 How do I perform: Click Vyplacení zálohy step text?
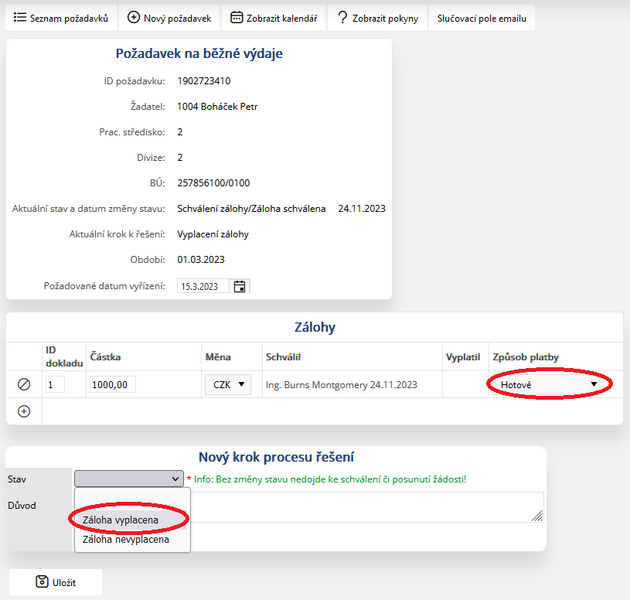[213, 234]
